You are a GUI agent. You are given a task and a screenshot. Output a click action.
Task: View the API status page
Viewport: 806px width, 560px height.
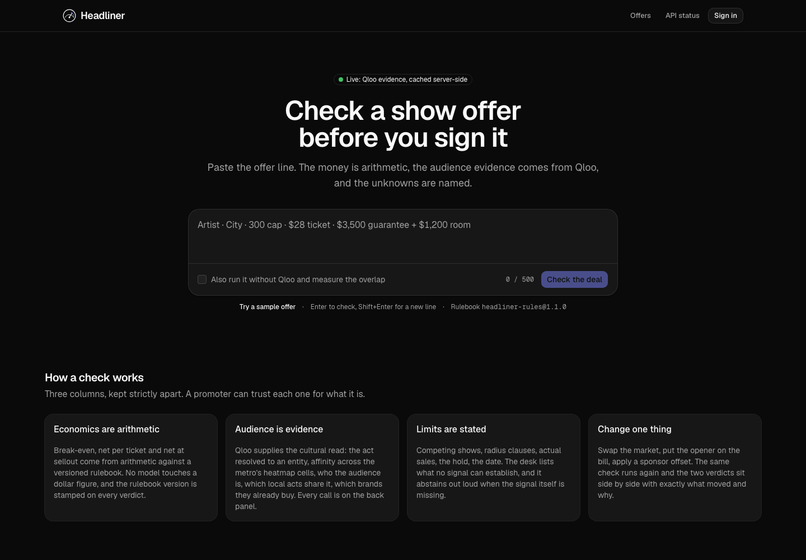click(682, 16)
